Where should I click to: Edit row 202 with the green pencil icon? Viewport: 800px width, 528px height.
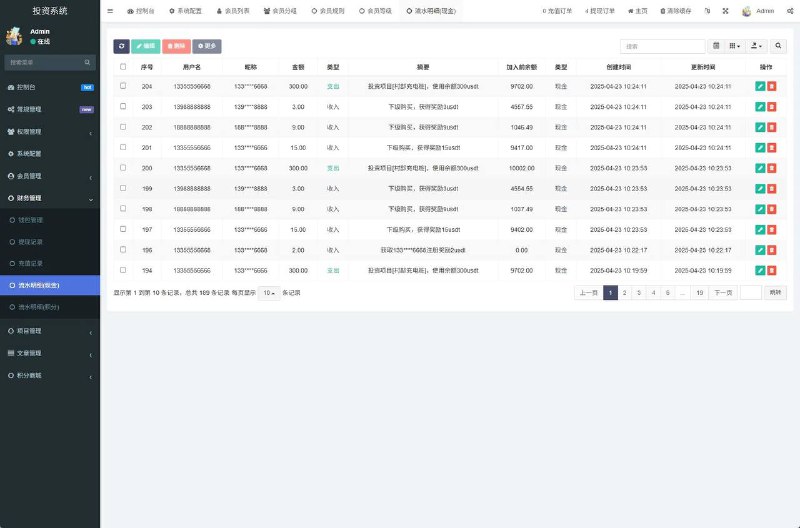[760, 127]
